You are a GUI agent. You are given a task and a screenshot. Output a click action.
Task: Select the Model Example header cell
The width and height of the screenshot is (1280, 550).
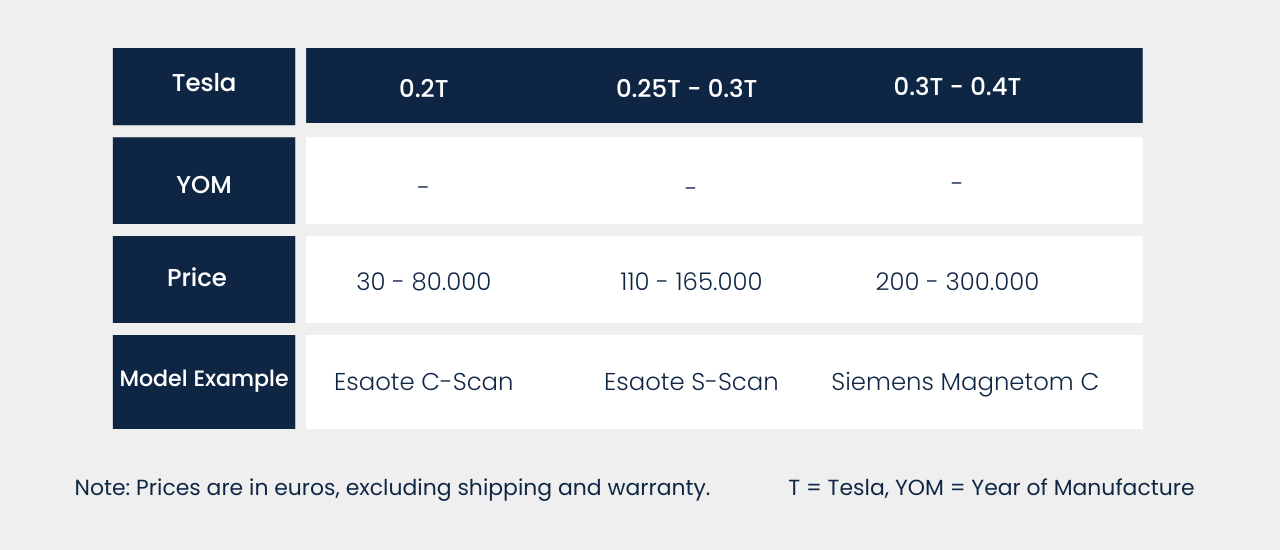click(x=204, y=381)
